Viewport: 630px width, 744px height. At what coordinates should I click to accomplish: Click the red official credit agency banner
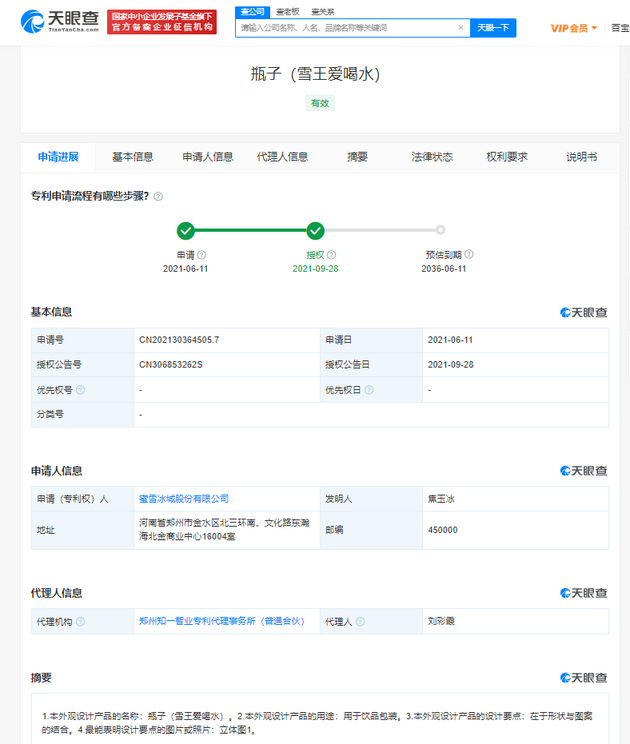point(162,22)
